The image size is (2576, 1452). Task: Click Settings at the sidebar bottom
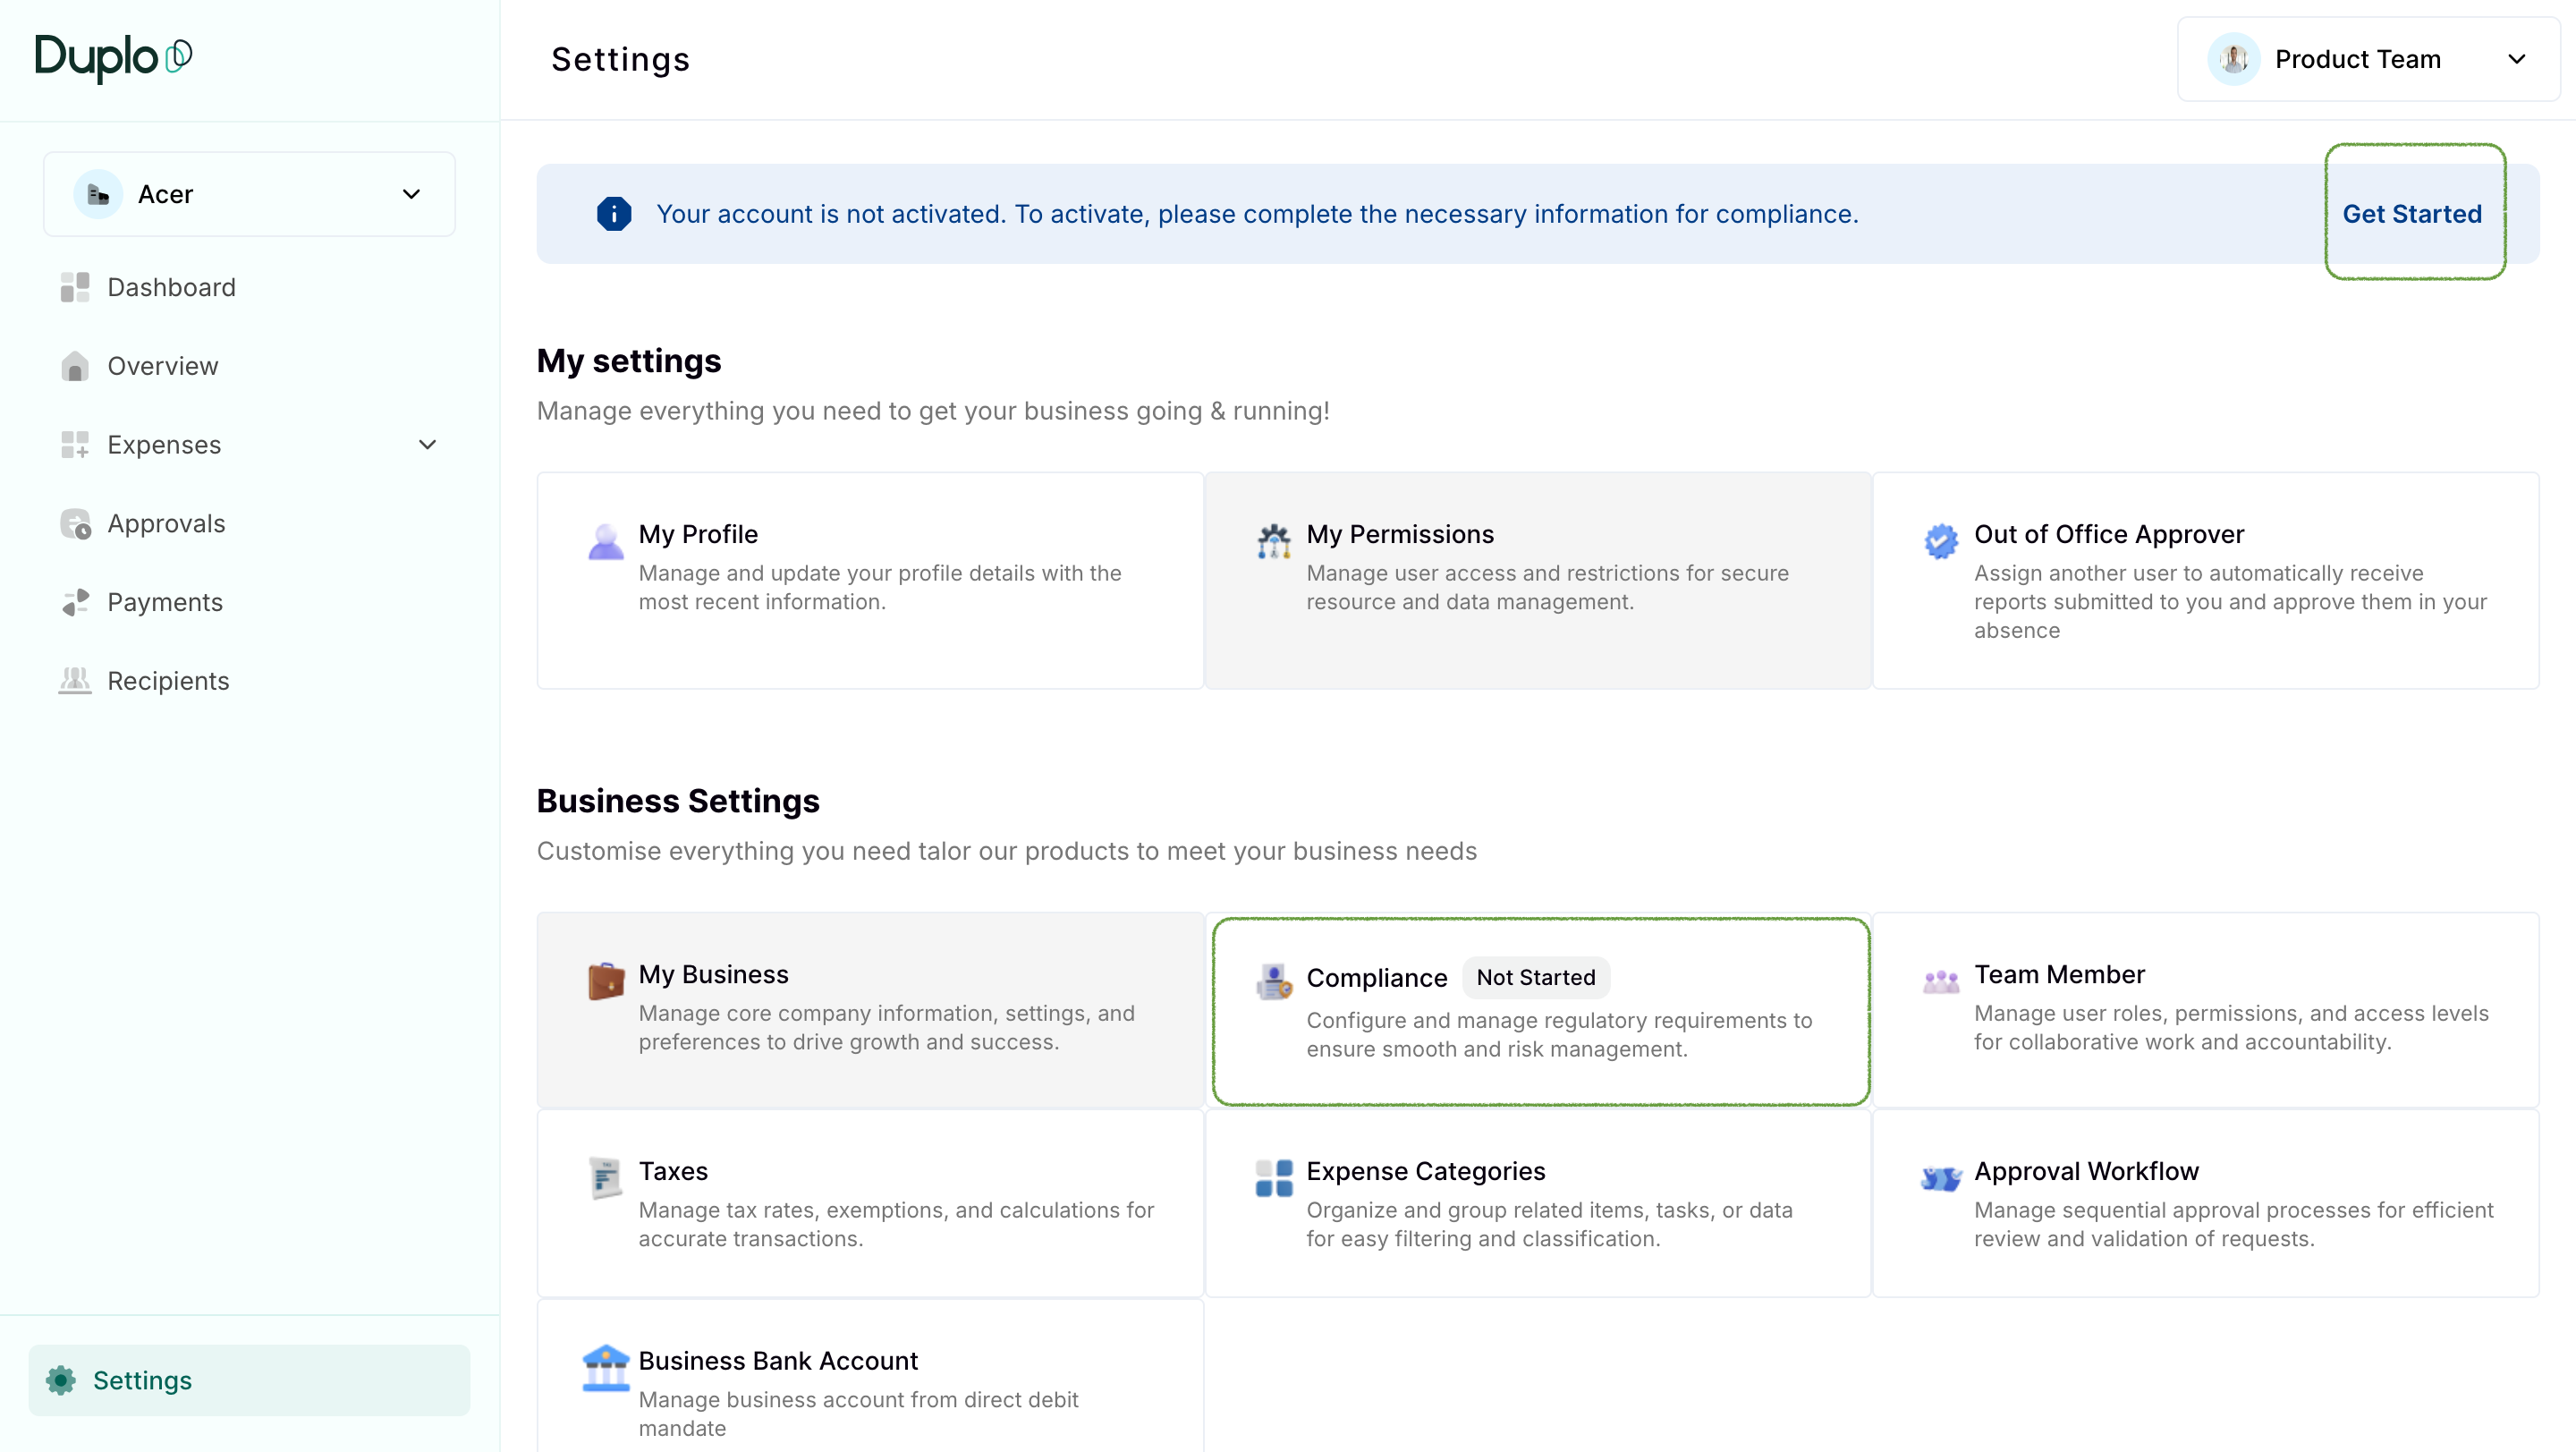point(142,1380)
